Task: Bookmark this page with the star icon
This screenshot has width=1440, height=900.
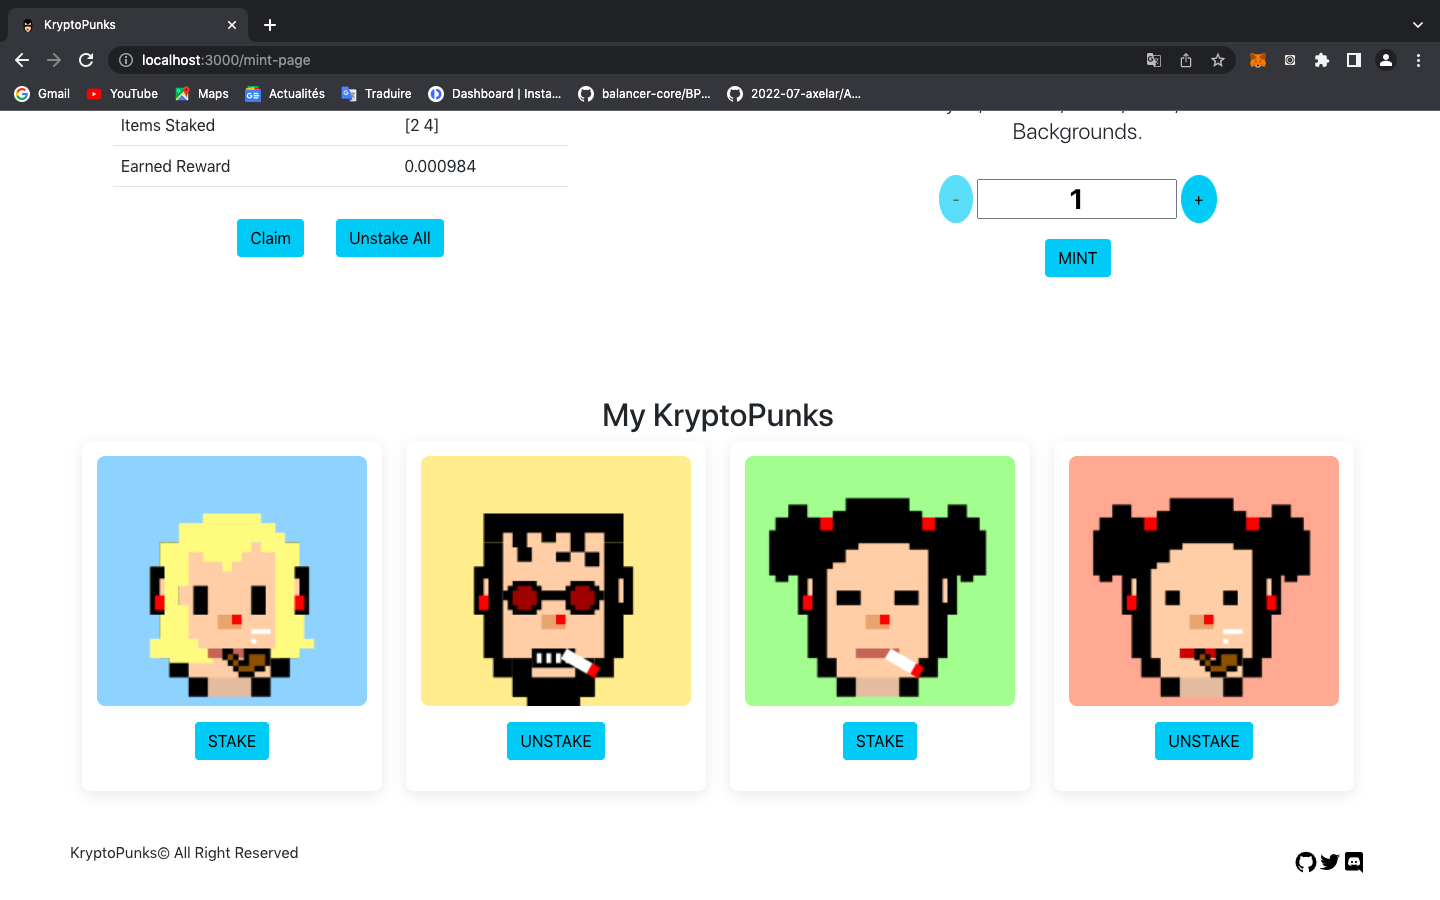Action: pyautogui.click(x=1218, y=60)
